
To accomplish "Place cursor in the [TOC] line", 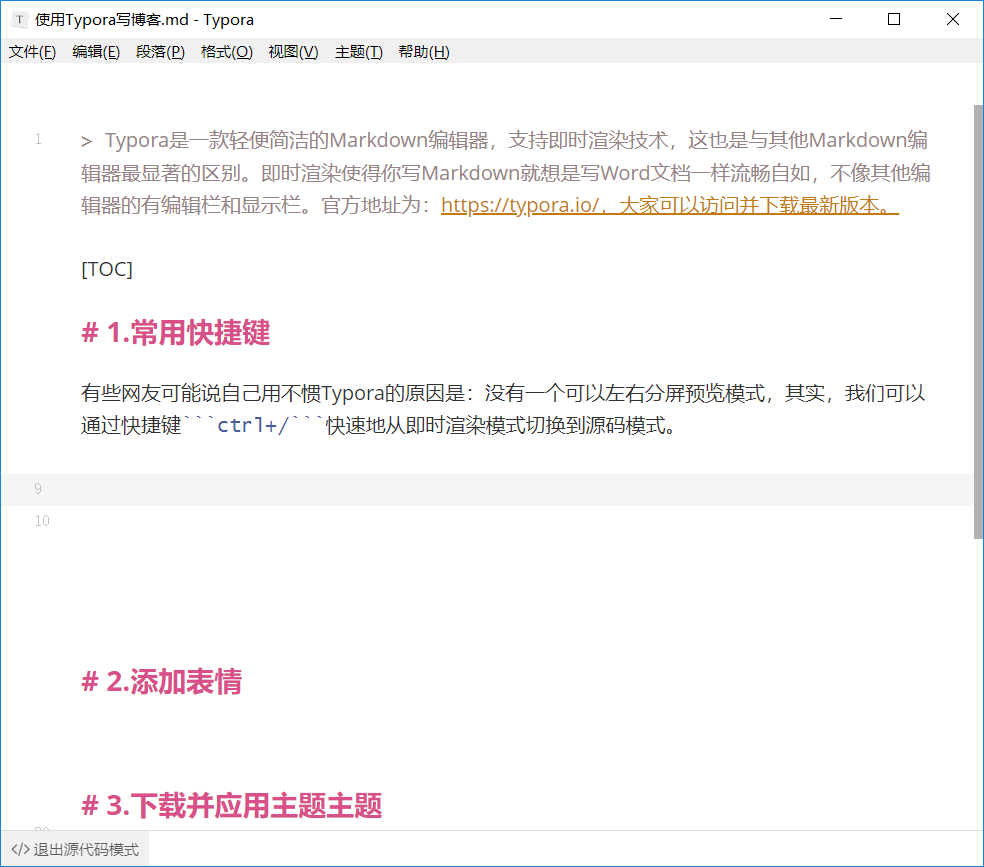I will 106,268.
